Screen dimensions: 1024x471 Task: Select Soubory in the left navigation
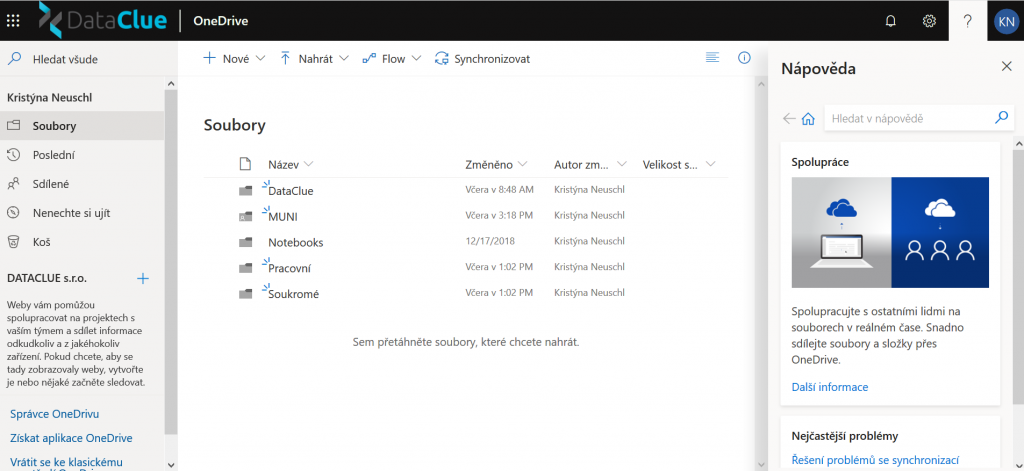pyautogui.click(x=82, y=126)
